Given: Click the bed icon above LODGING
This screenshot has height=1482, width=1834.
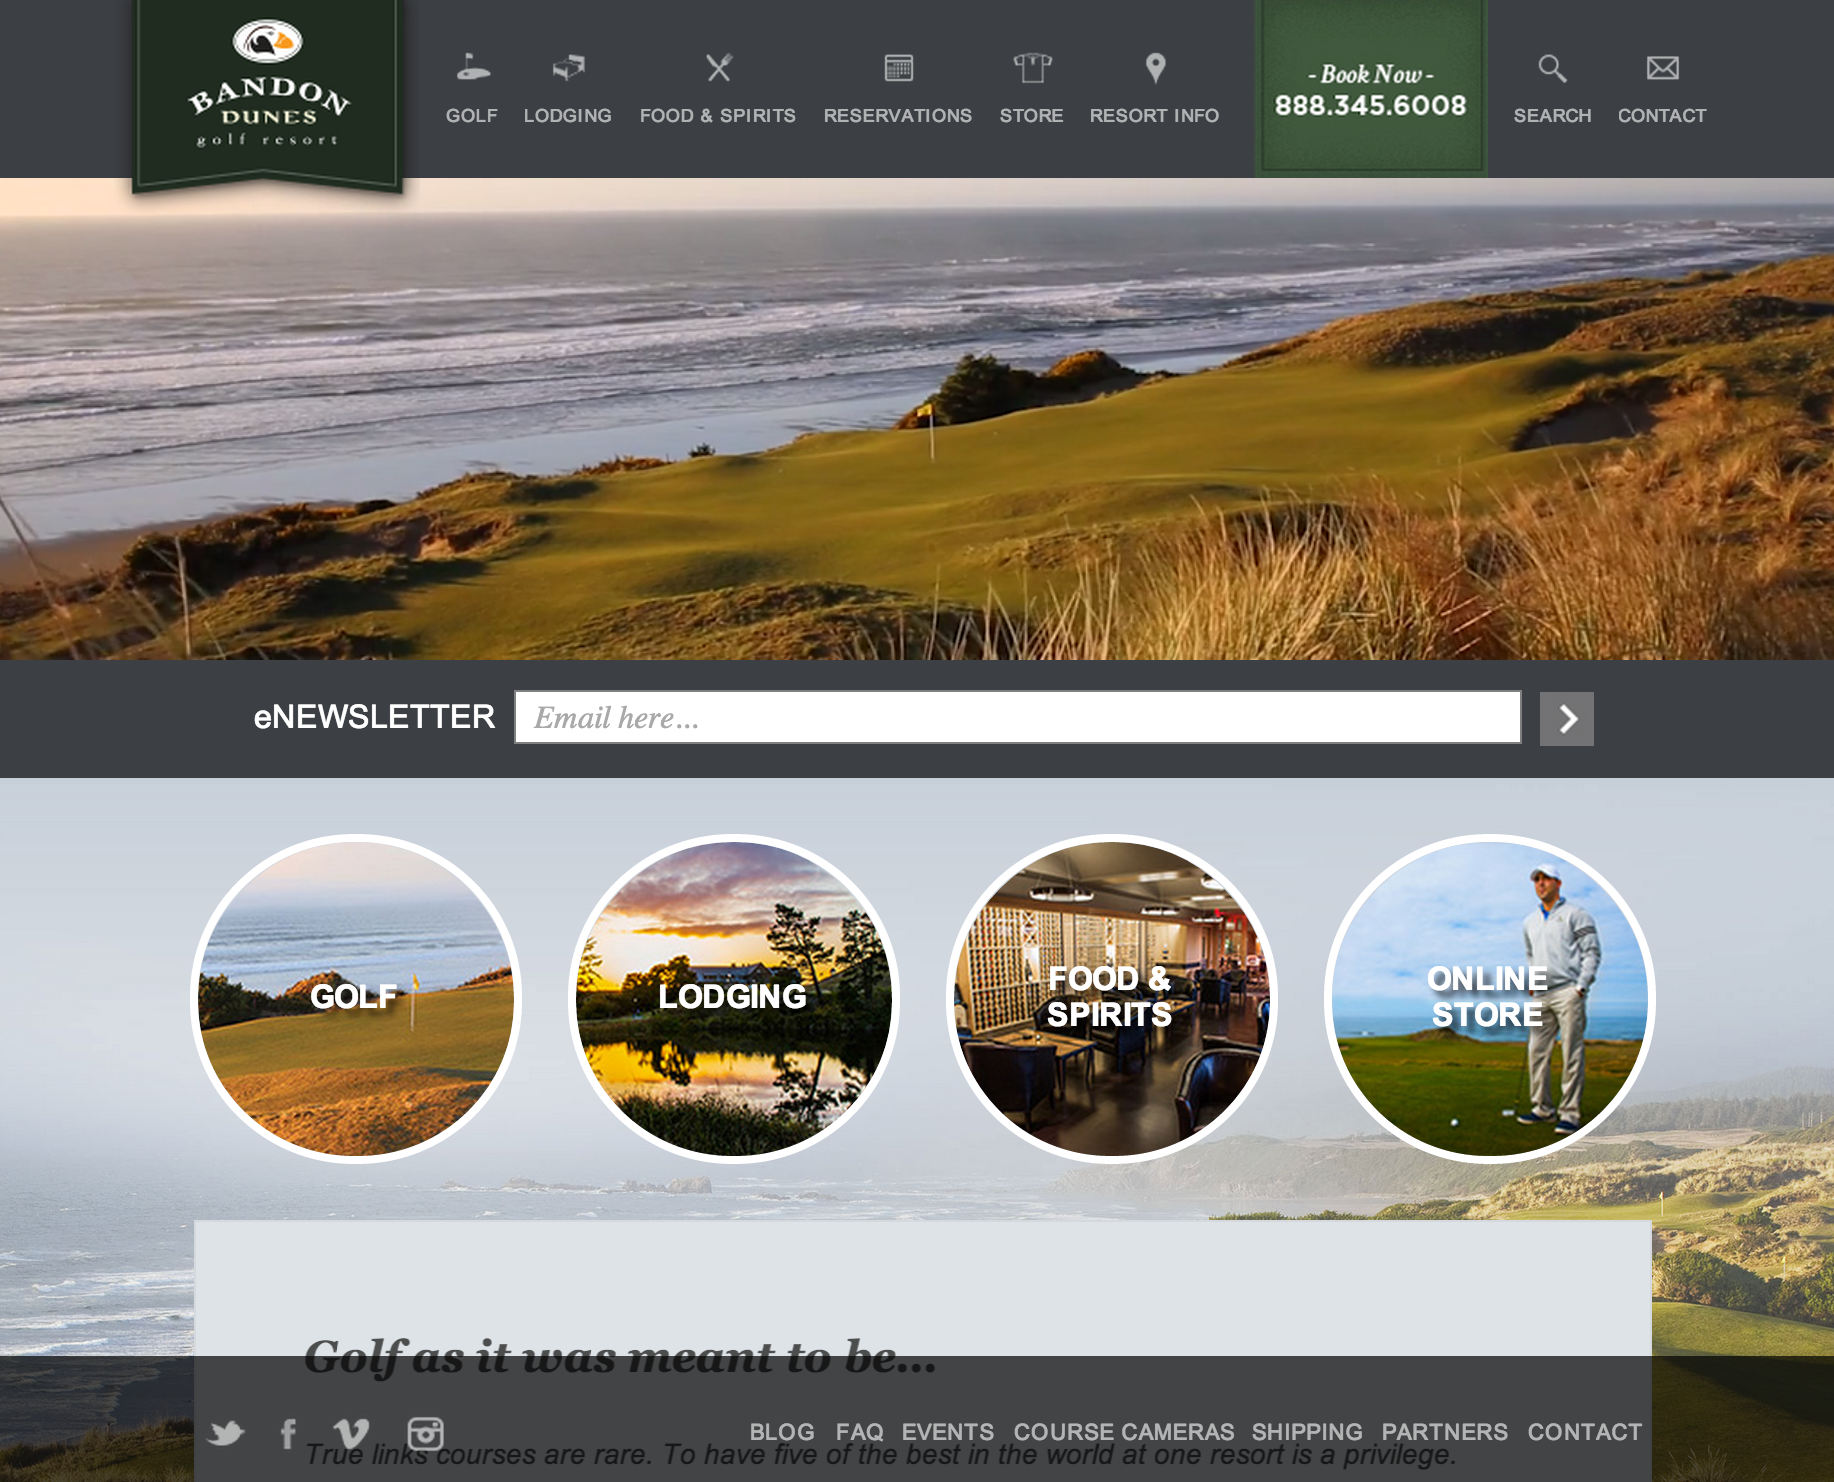Looking at the screenshot, I should 568,67.
